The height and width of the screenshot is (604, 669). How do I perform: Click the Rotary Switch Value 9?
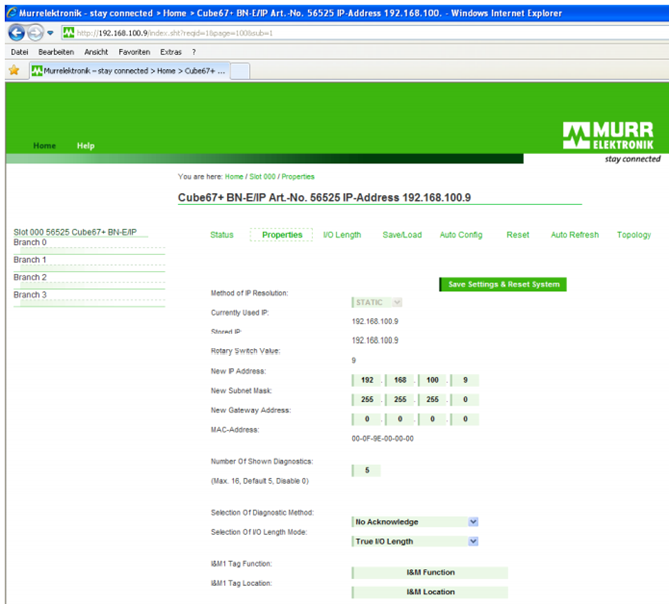(x=354, y=360)
